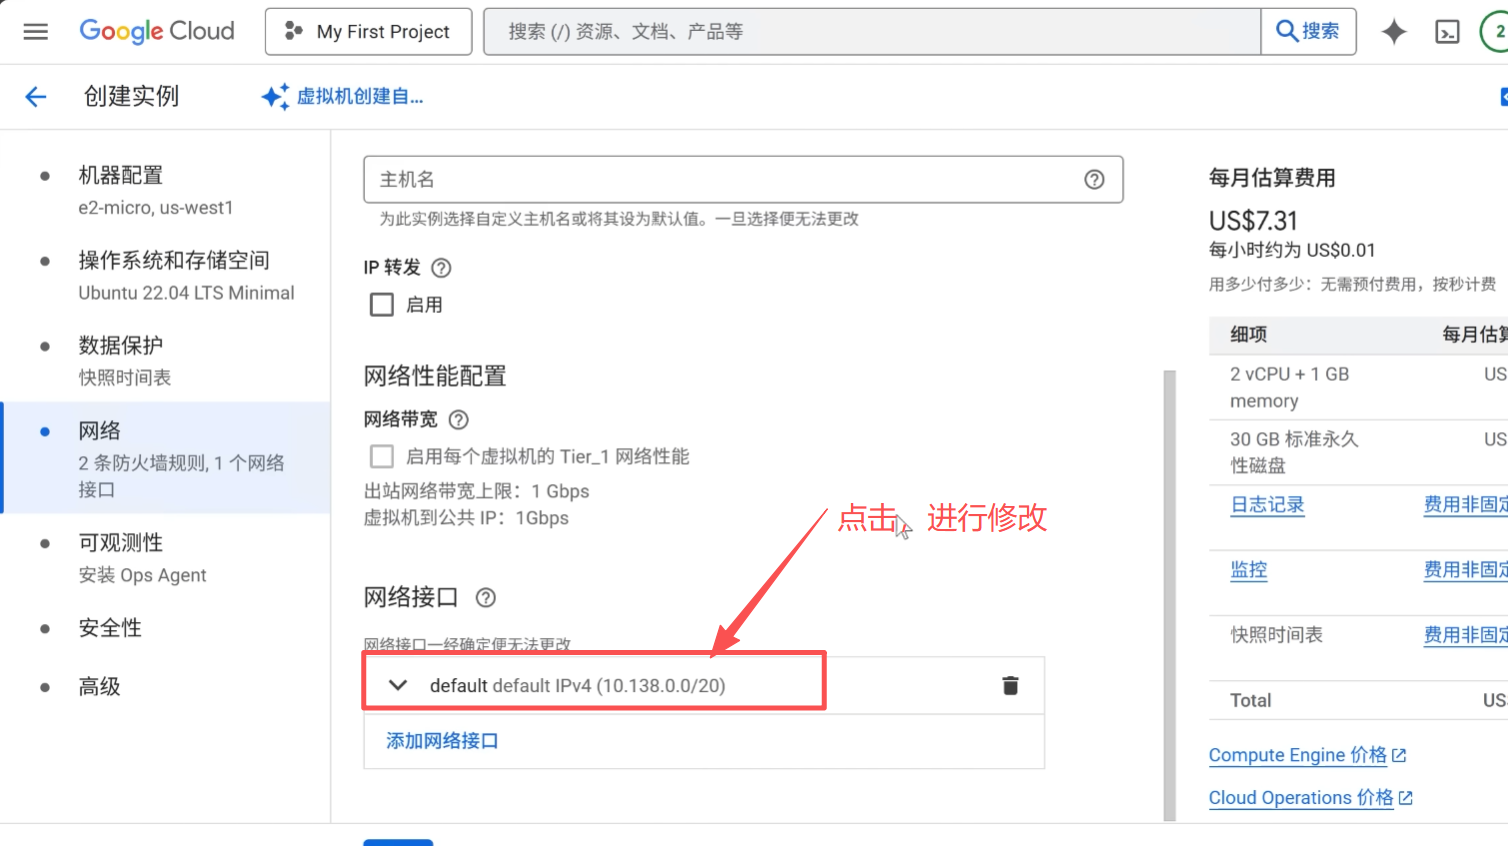Expand the default IPv4 network interface

click(397, 685)
